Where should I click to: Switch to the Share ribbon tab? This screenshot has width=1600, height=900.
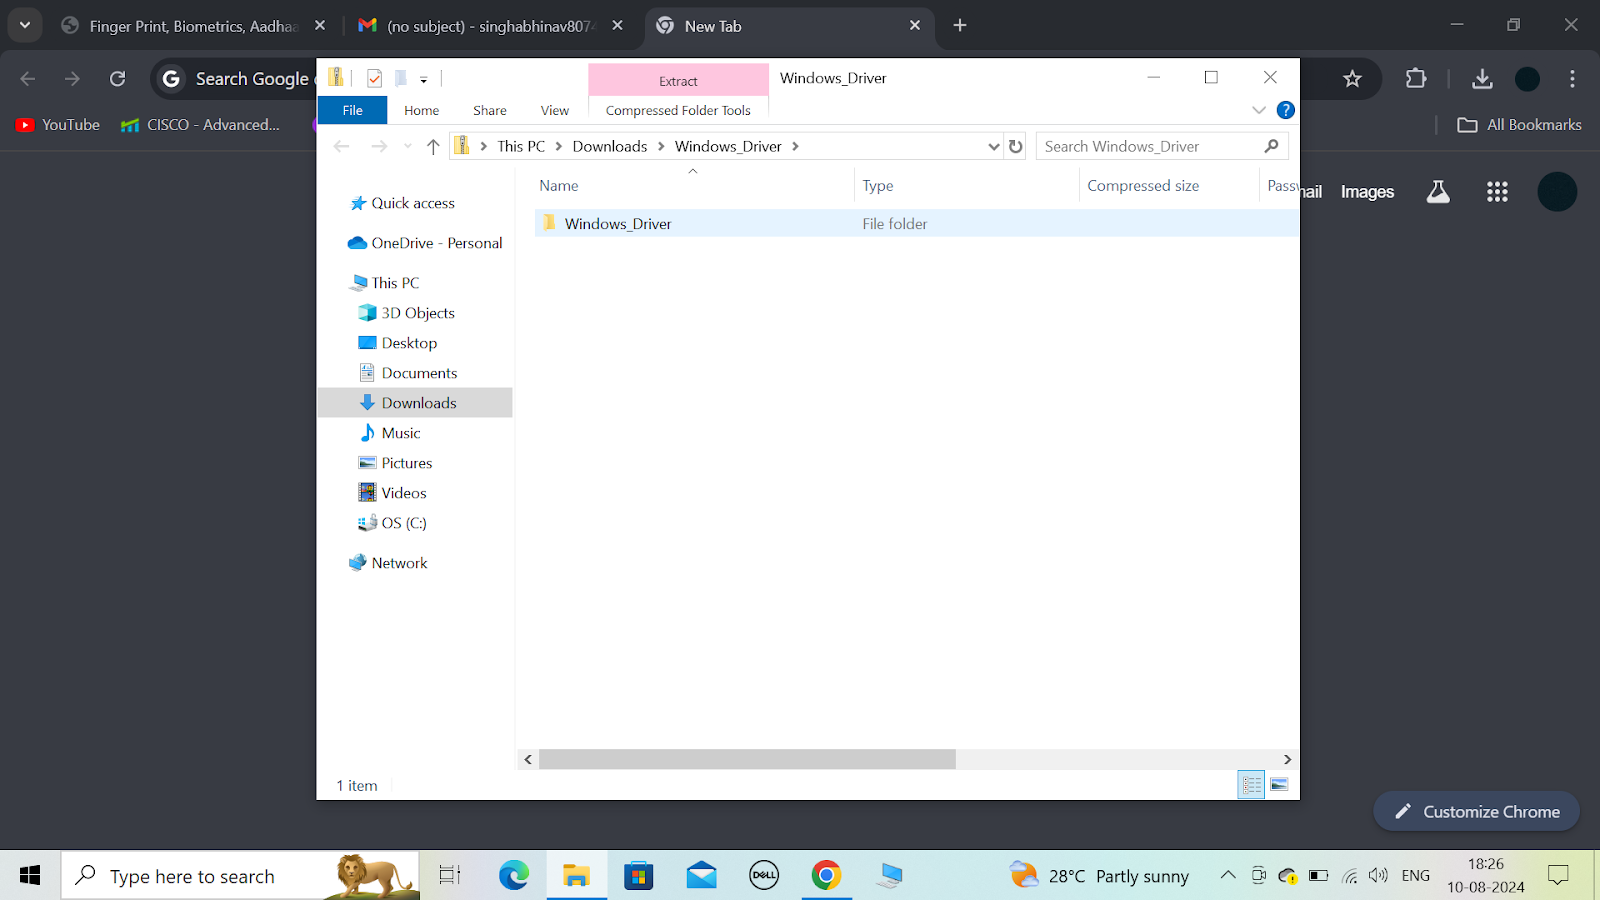pos(490,110)
